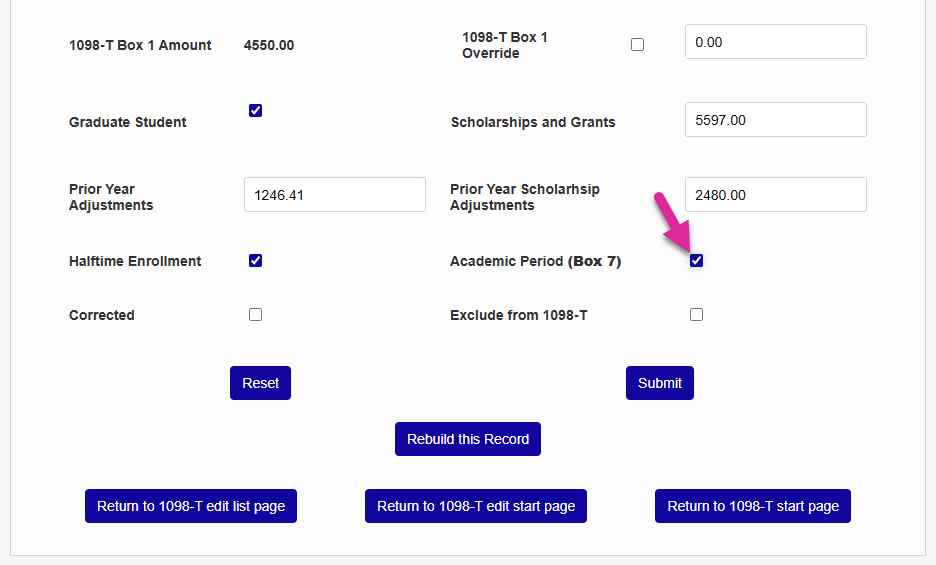The width and height of the screenshot is (936, 565).
Task: Return to 1098-T edit list page
Action: coord(191,506)
